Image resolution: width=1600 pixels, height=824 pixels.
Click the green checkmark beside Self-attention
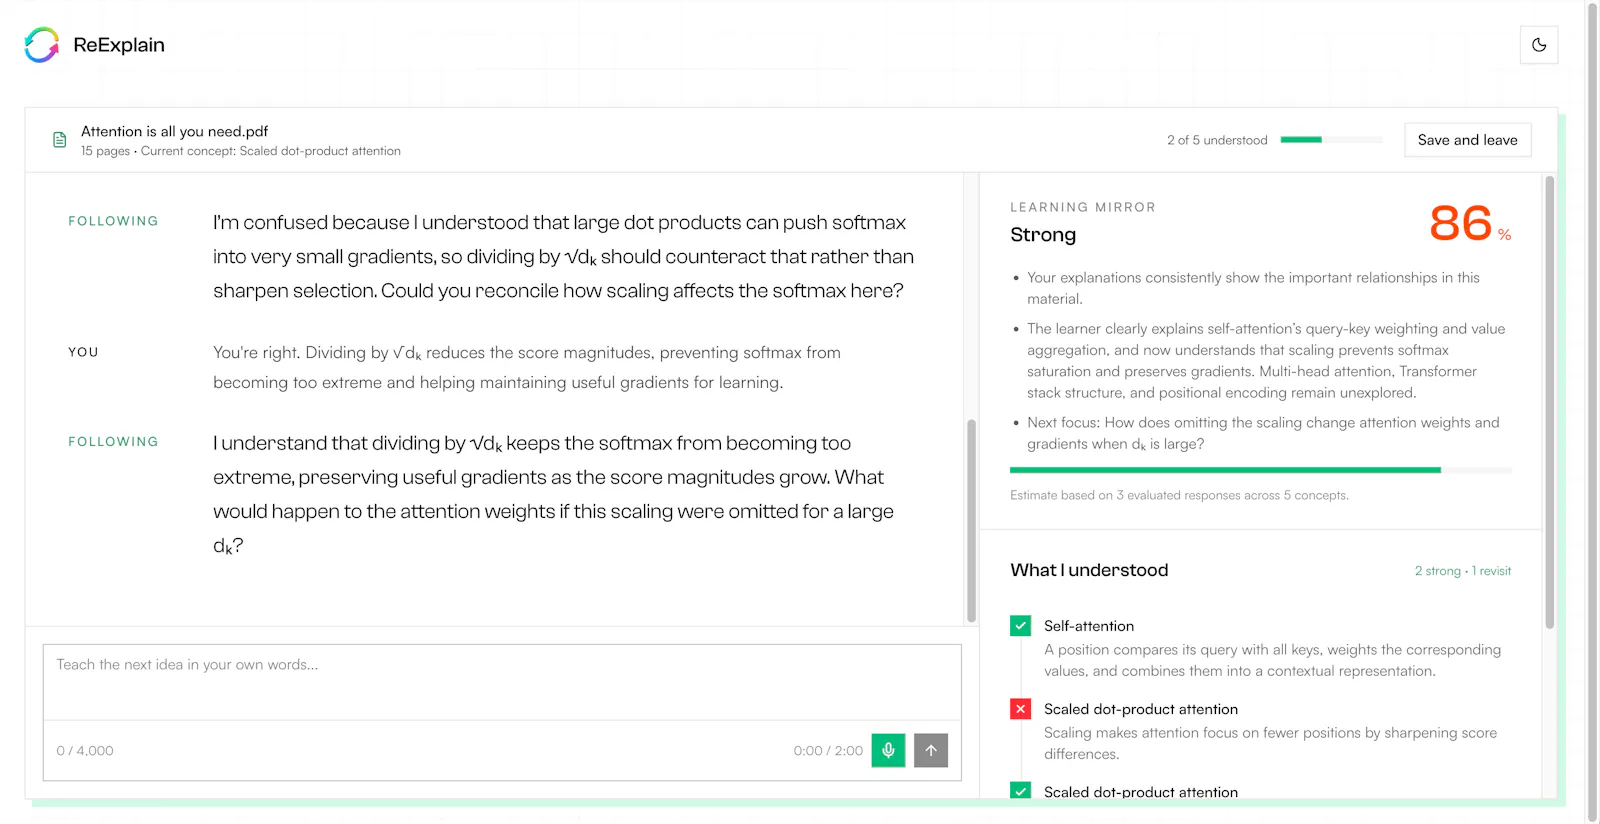point(1020,626)
